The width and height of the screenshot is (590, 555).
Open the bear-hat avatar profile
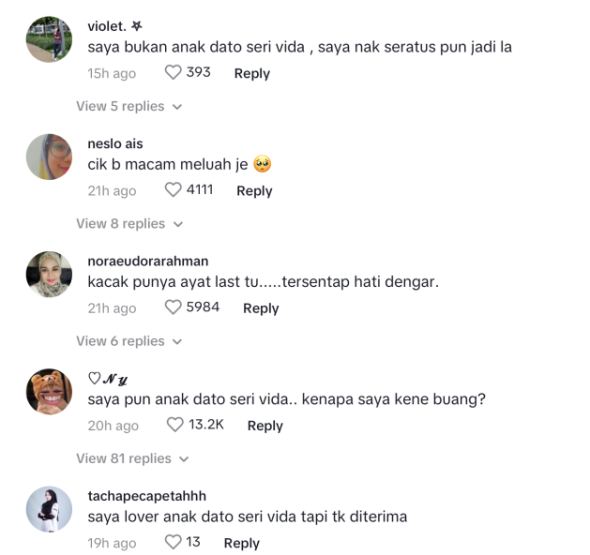[x=49, y=391]
